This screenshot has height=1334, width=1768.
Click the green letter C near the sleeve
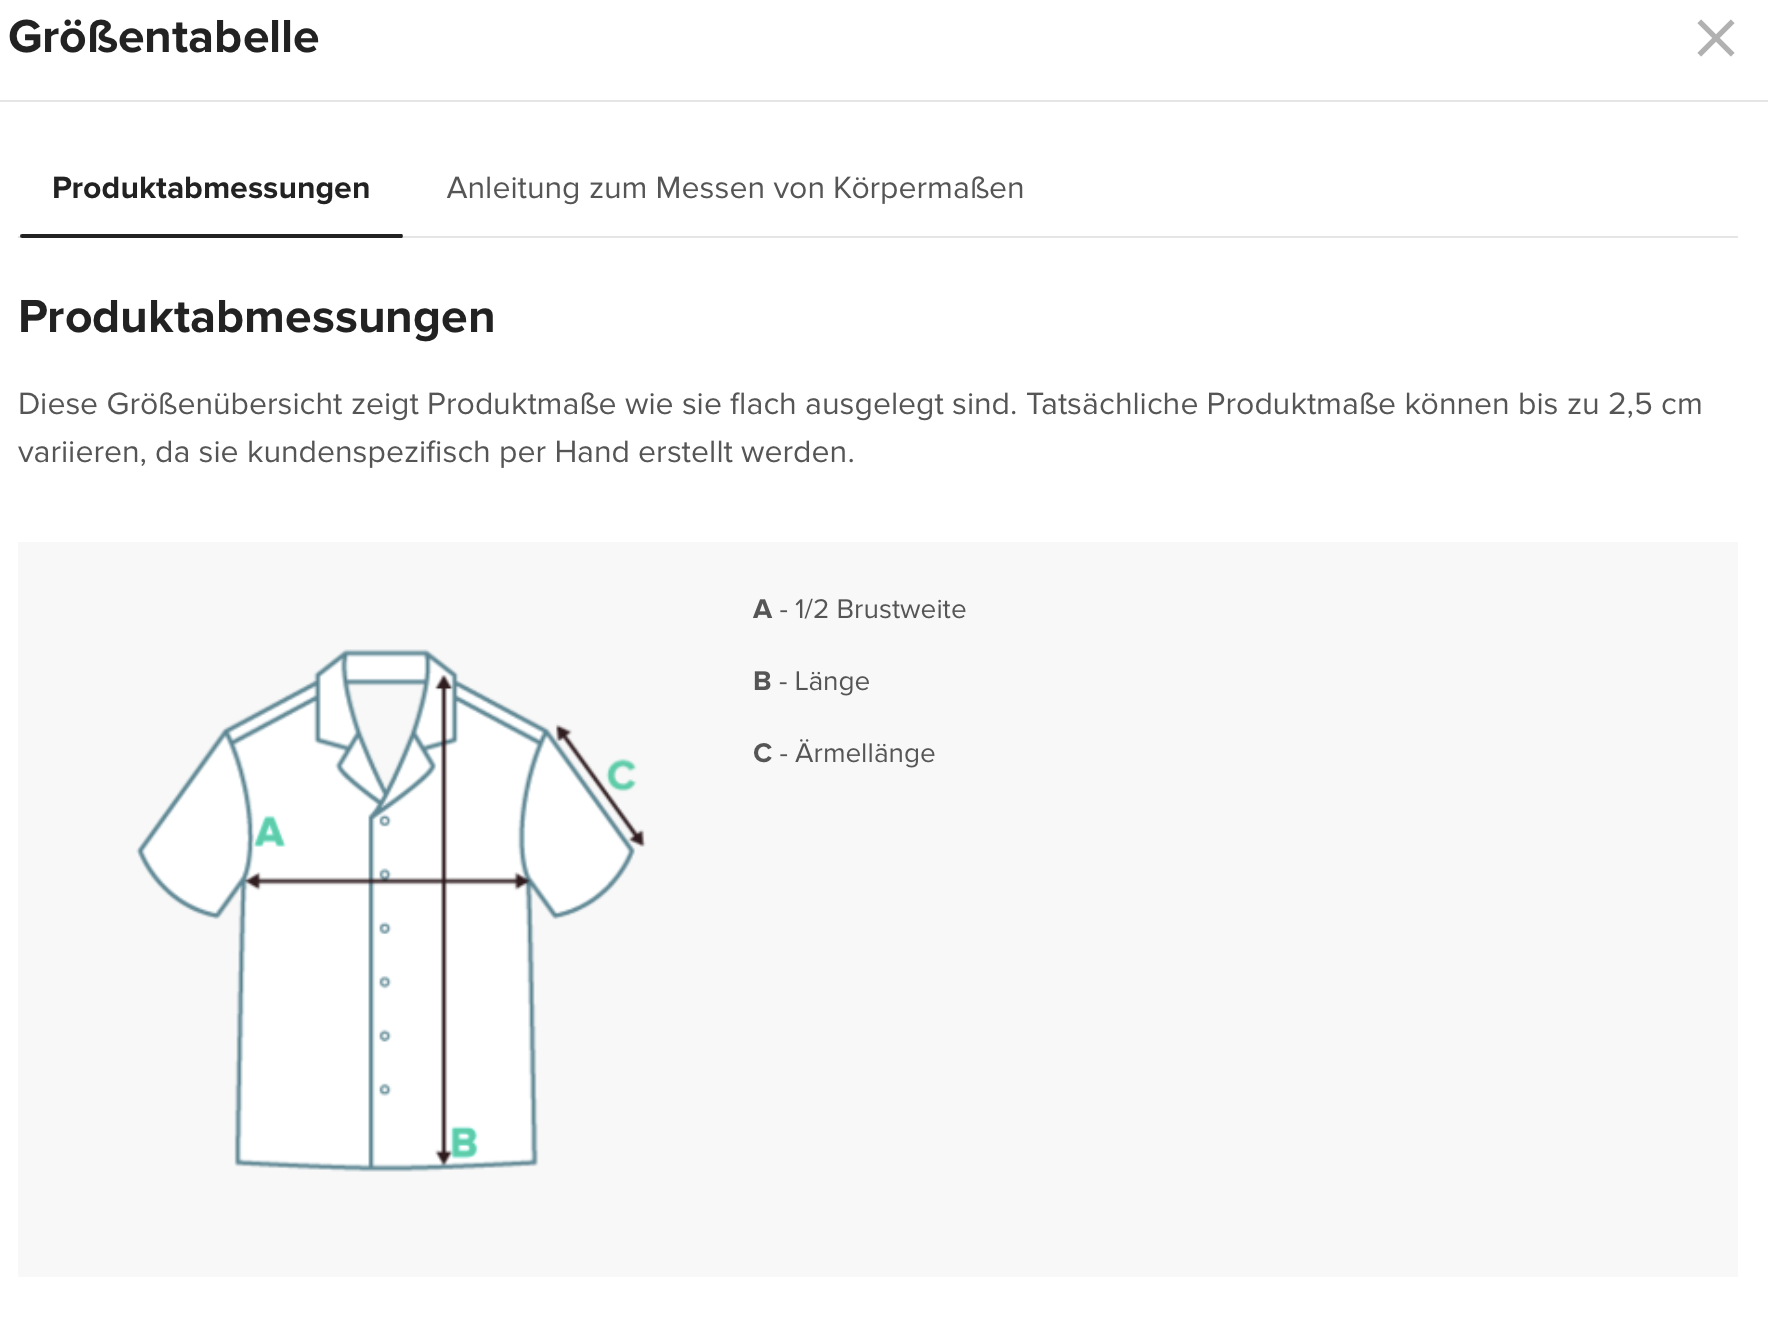[621, 775]
